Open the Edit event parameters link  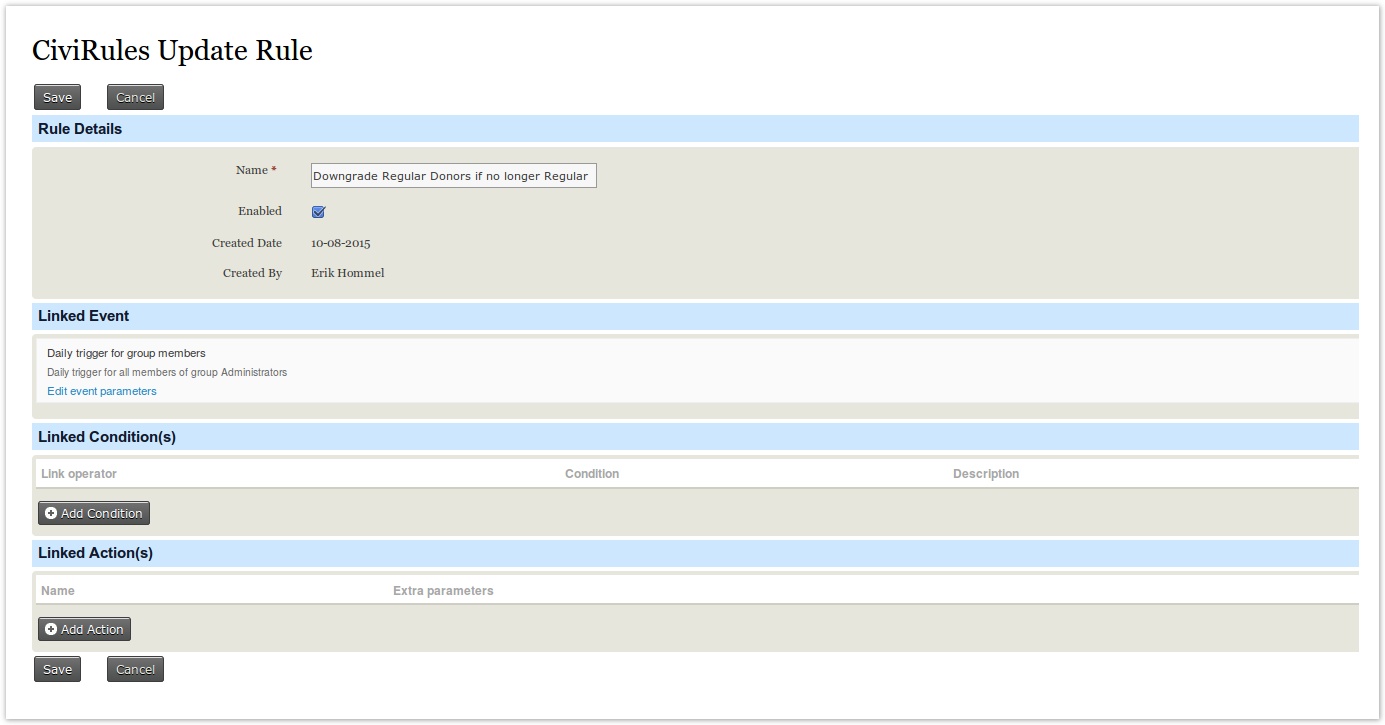pos(102,391)
